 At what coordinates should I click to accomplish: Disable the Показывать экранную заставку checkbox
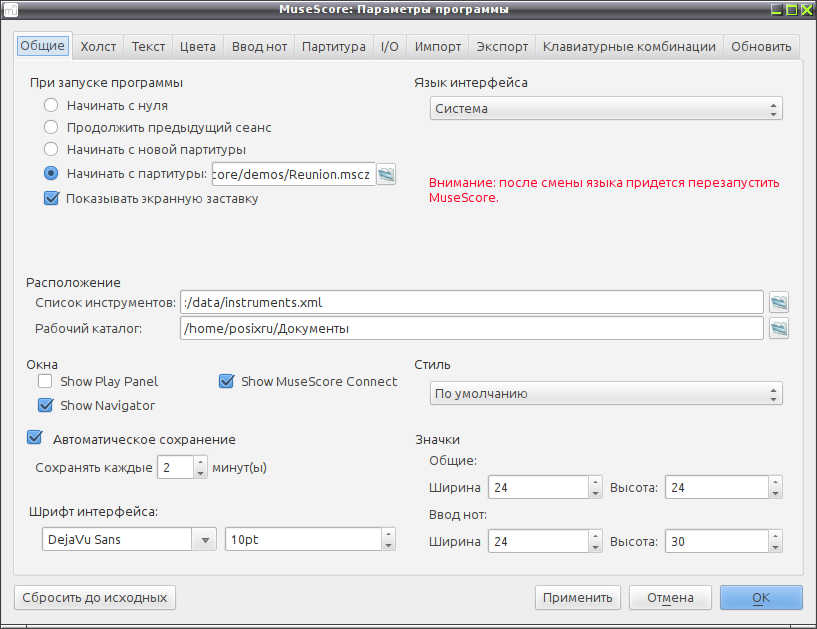point(51,198)
